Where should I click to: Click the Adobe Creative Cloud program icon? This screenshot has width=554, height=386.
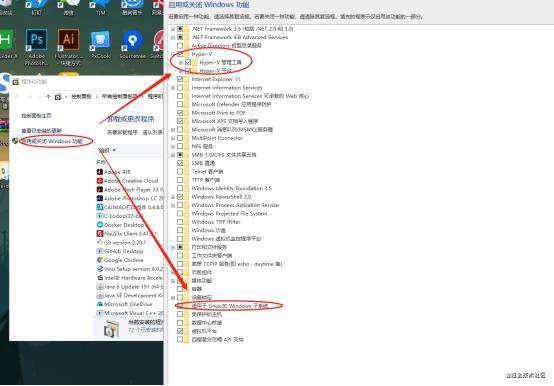pos(100,180)
